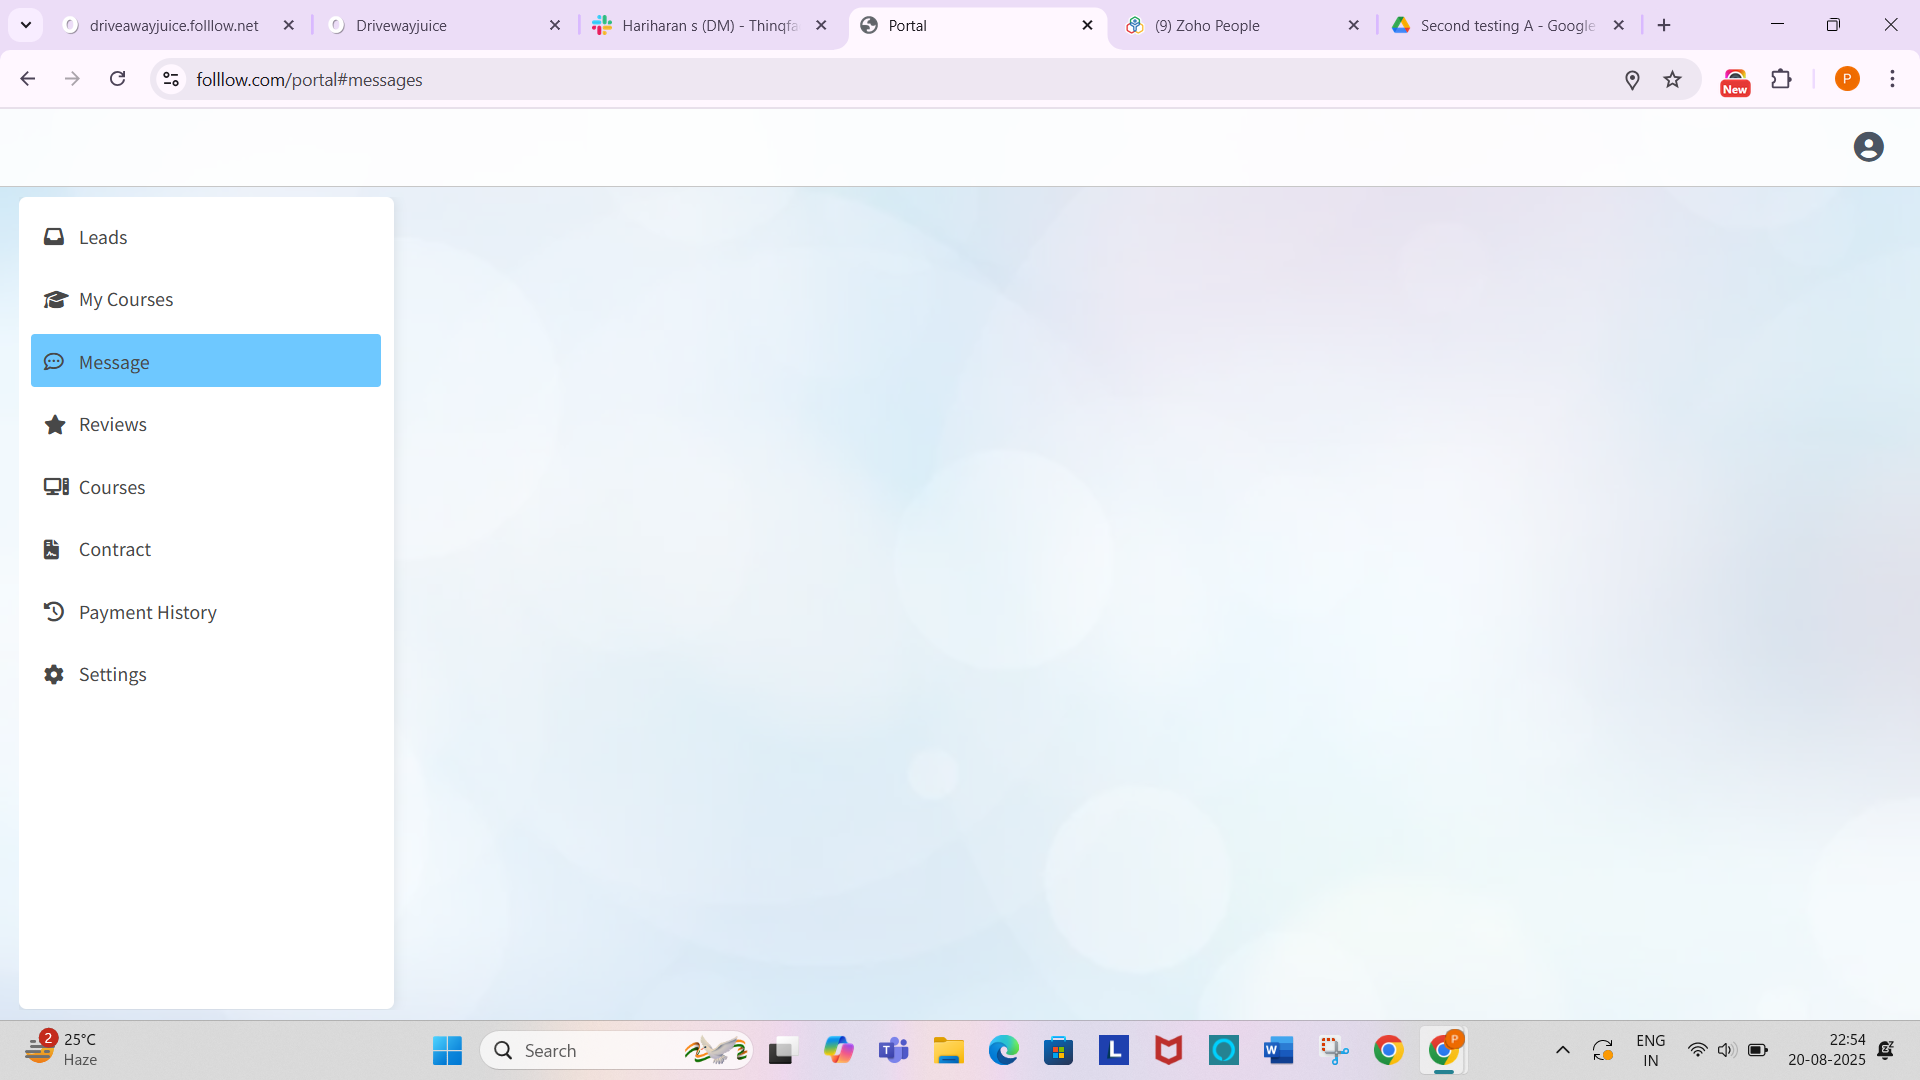The image size is (1920, 1080).
Task: Open Extensions puzzle icon
Action: [x=1781, y=79]
